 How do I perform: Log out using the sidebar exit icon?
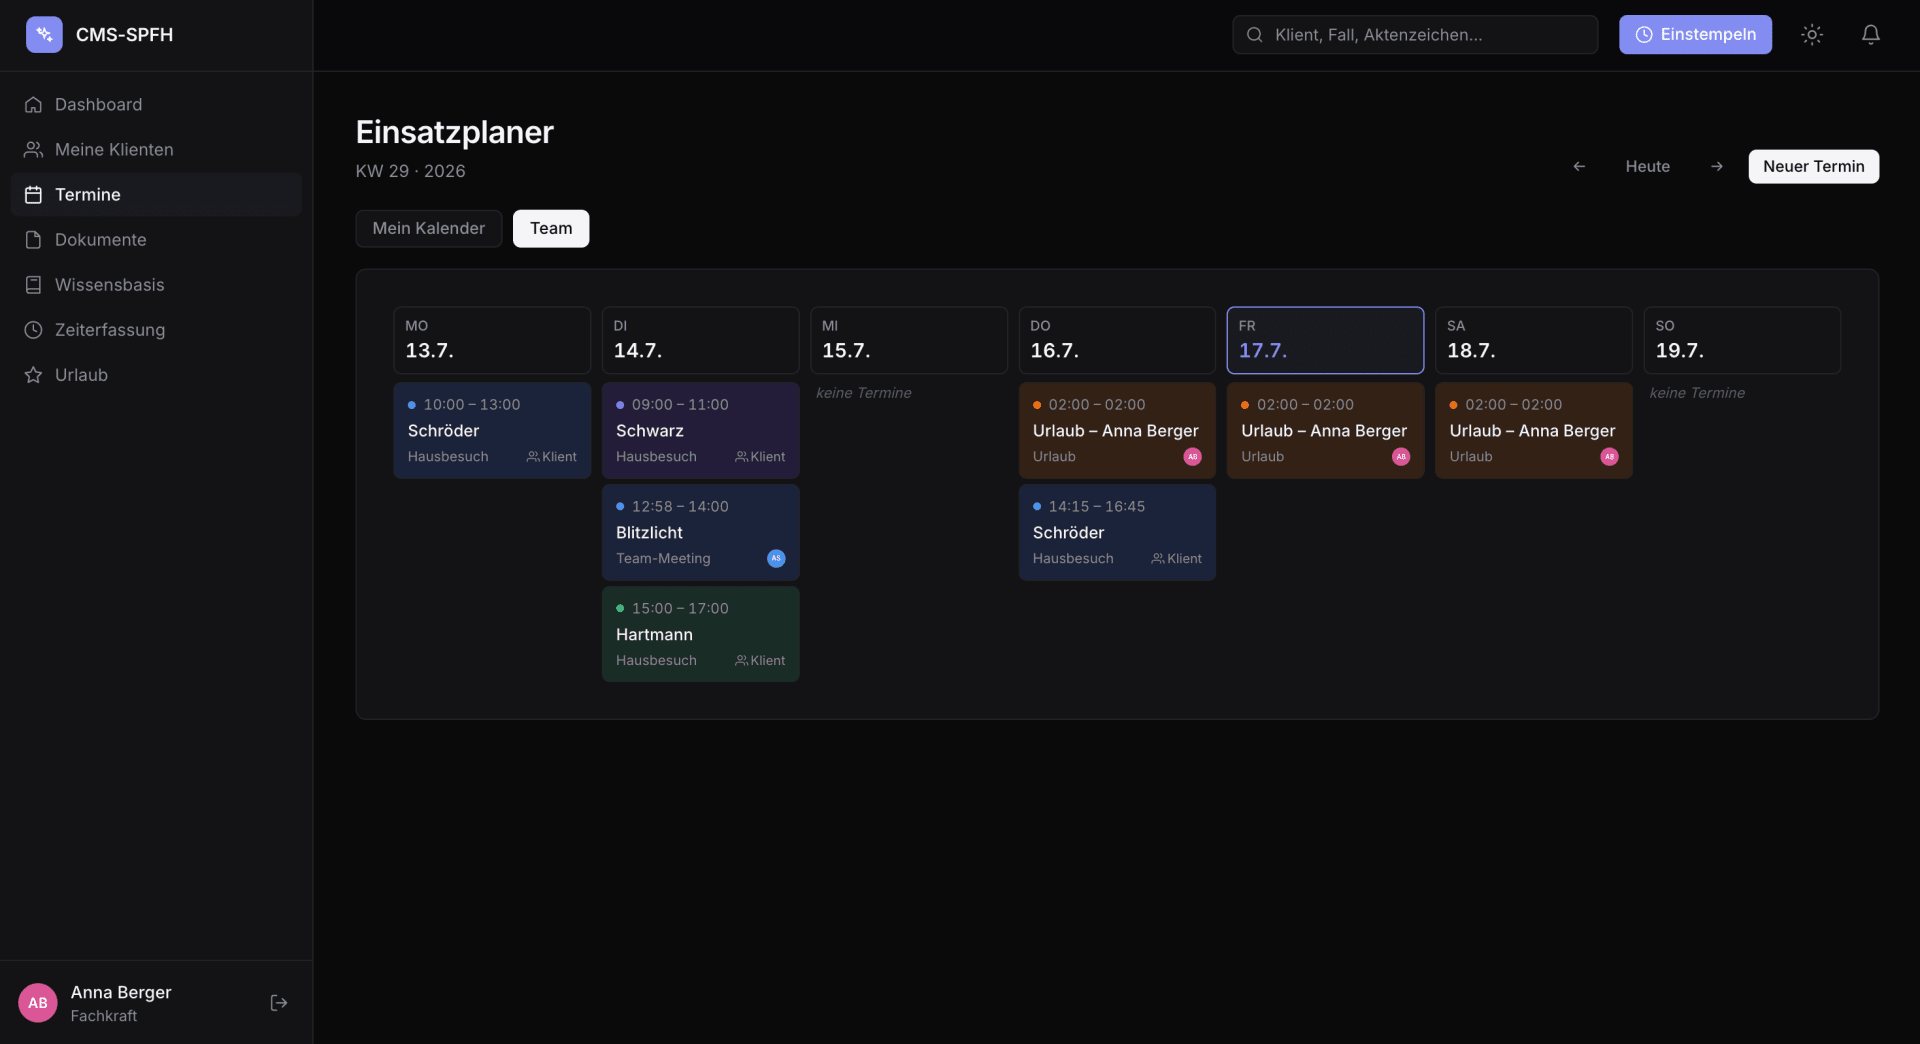click(279, 1002)
